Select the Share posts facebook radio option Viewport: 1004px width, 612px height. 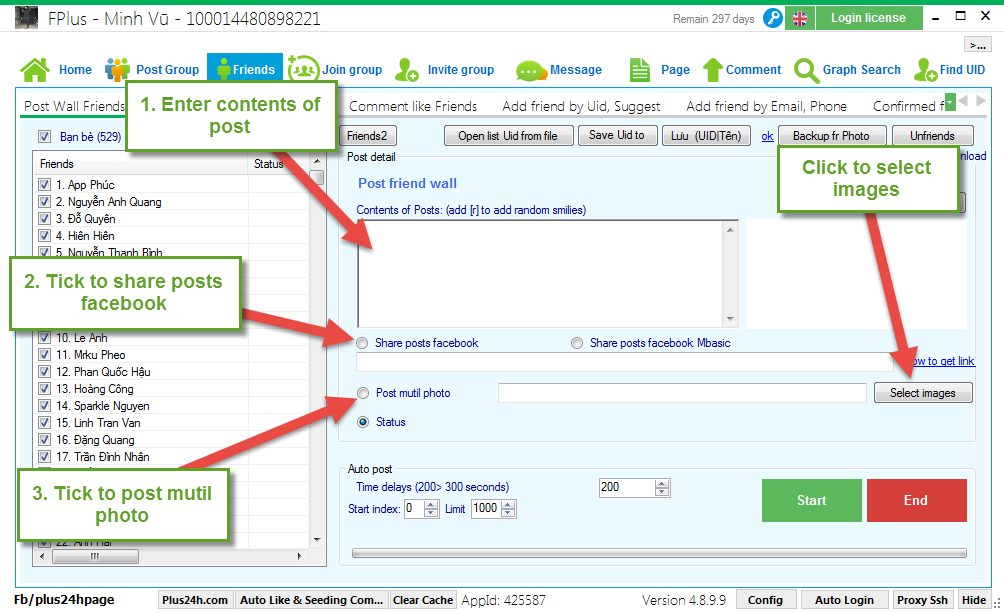pos(362,343)
